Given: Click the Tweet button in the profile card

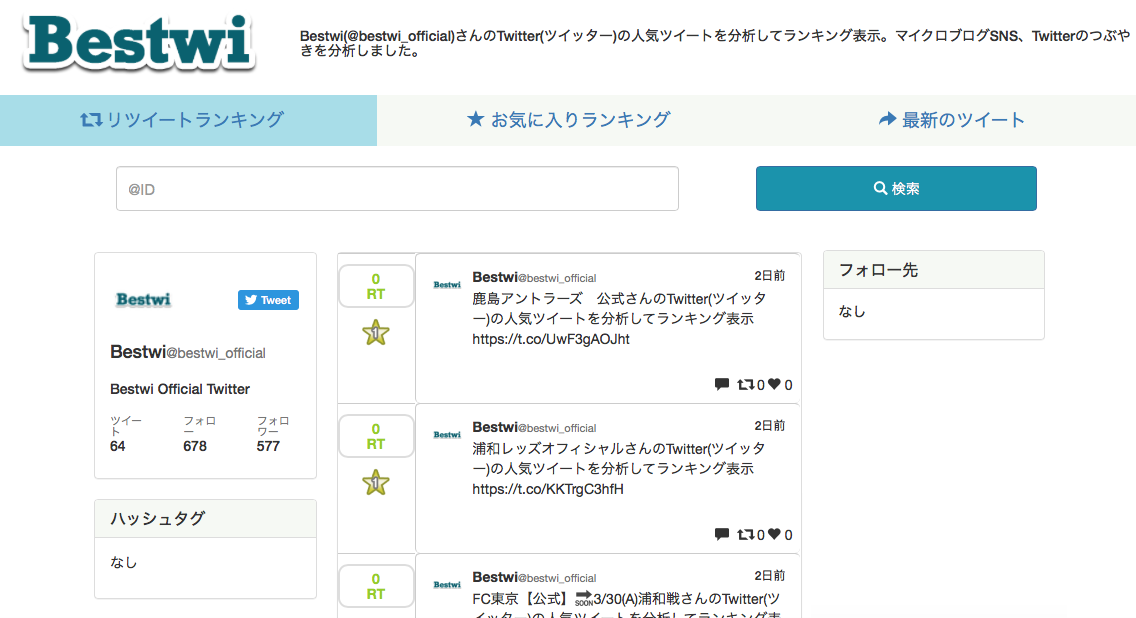Looking at the screenshot, I should point(268,299).
